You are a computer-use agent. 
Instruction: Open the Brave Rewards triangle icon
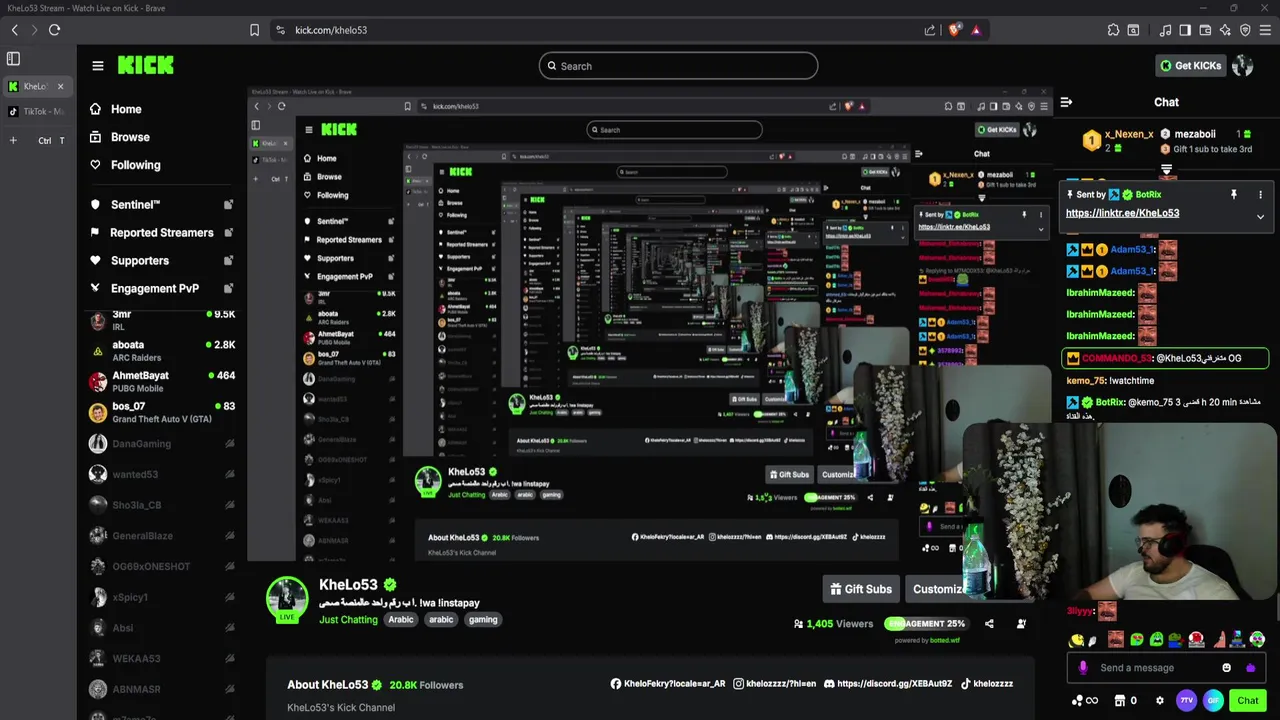[x=976, y=30]
